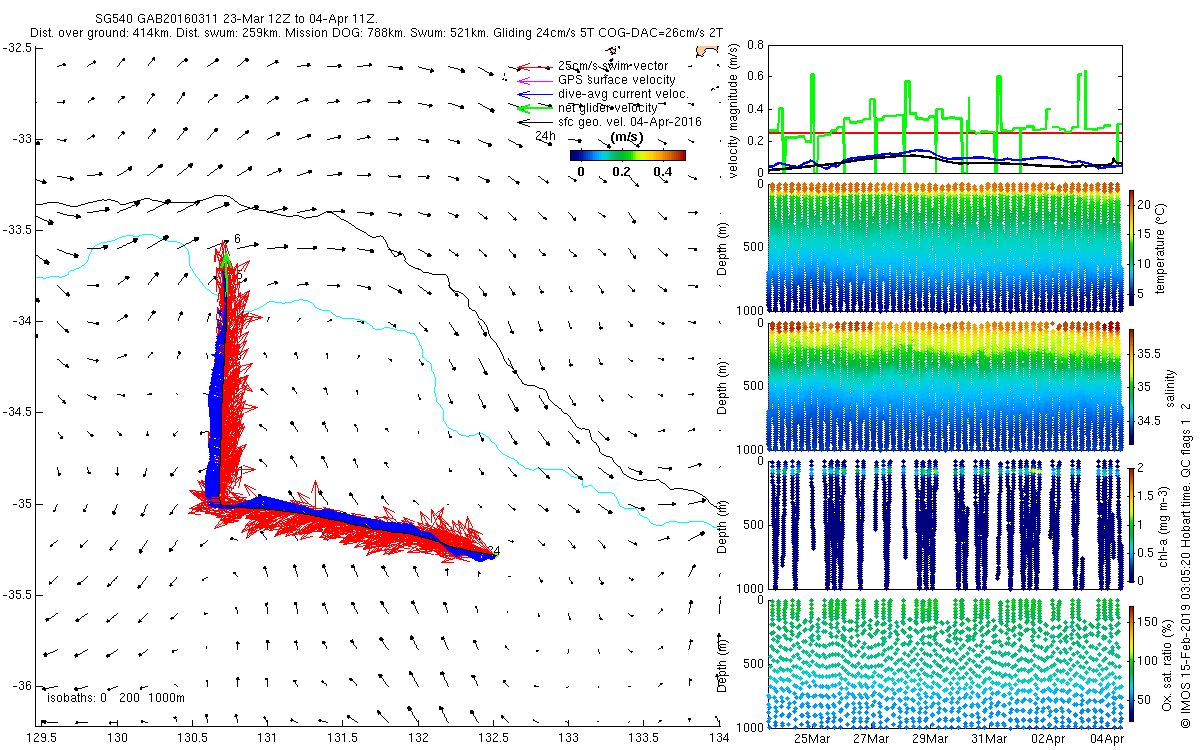Click the temperature colorbar
1200x750 pixels.
coord(1132,248)
